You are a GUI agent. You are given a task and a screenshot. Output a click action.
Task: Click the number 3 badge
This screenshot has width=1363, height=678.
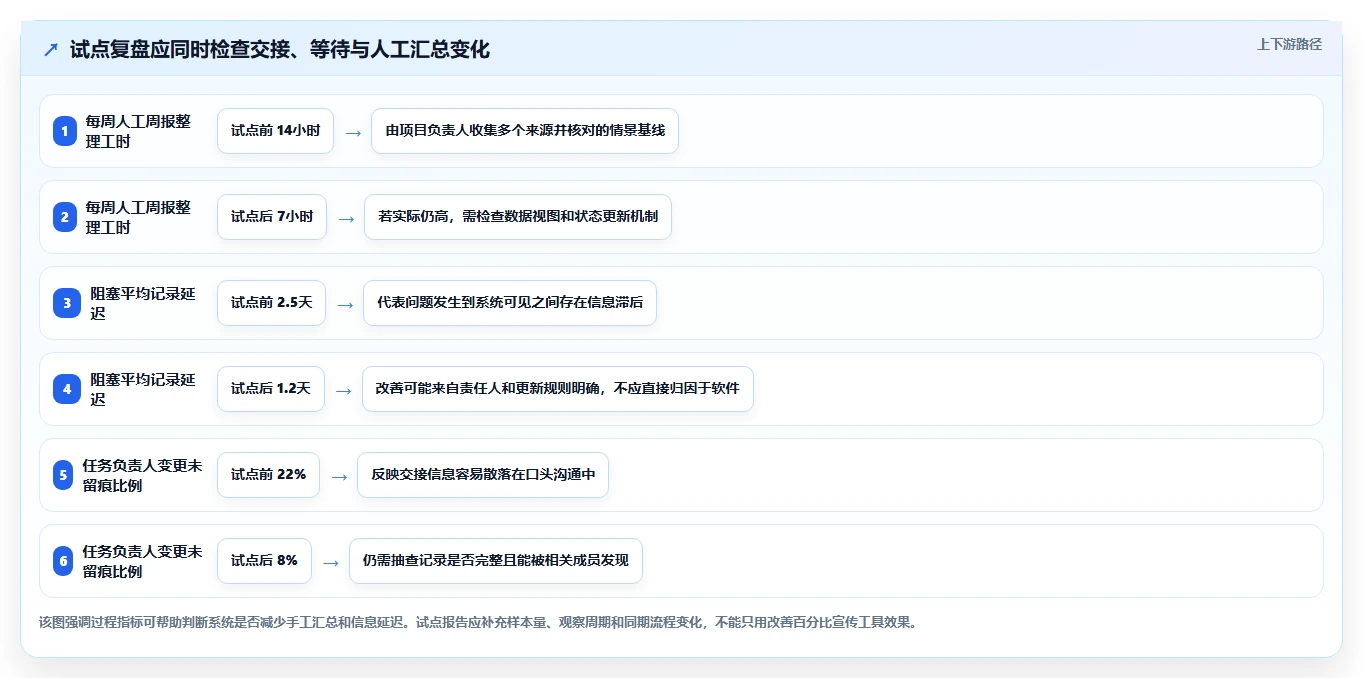click(67, 303)
